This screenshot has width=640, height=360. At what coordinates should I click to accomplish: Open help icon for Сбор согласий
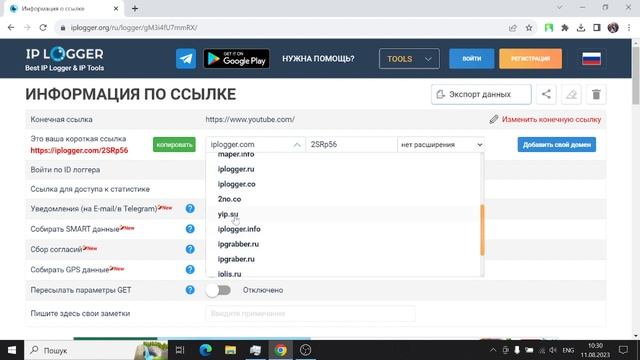(190, 249)
